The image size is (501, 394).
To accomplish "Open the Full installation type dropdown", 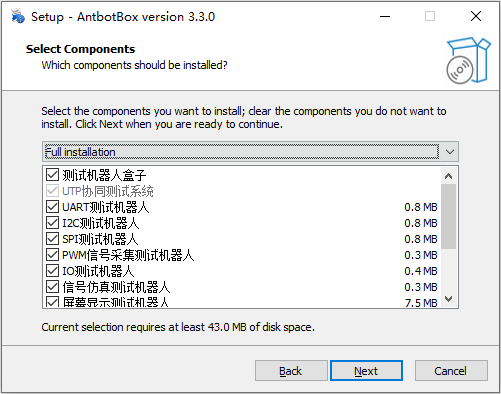I will (250, 152).
